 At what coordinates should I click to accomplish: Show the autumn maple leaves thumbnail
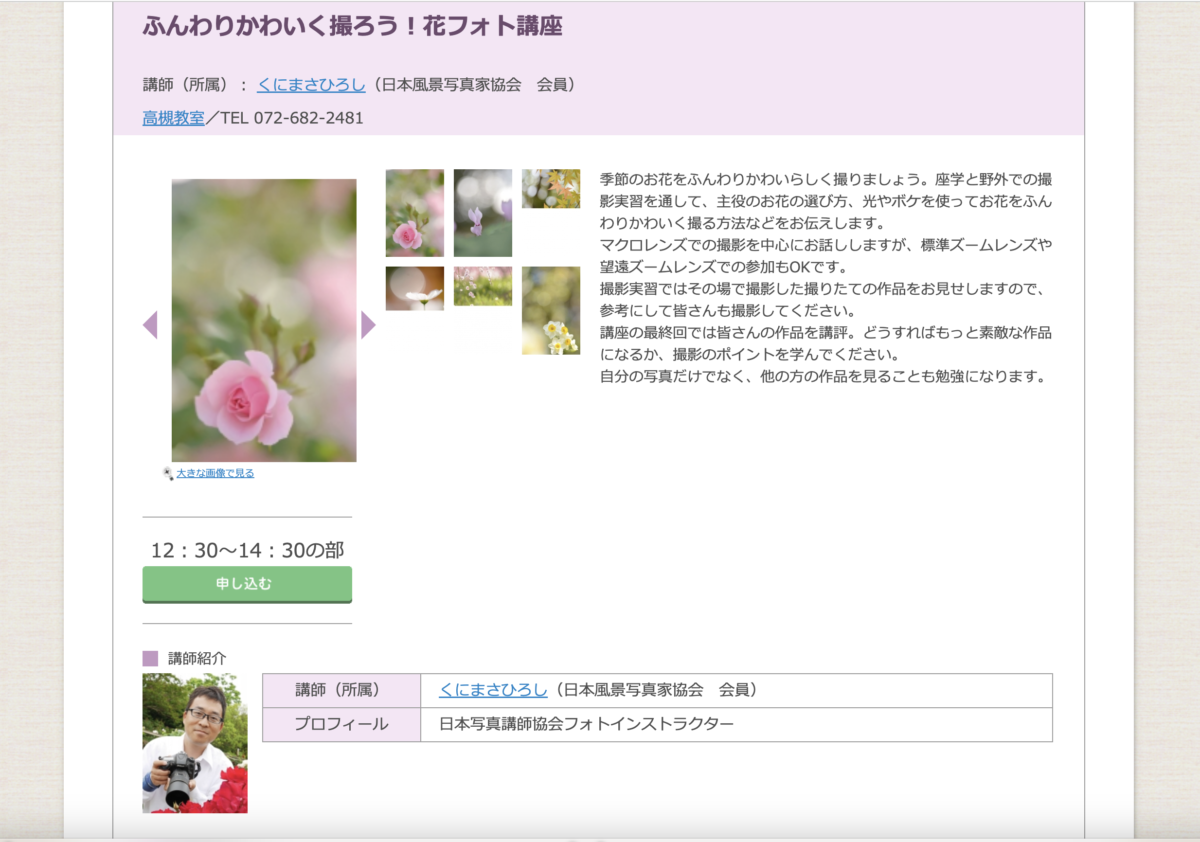pyautogui.click(x=550, y=188)
